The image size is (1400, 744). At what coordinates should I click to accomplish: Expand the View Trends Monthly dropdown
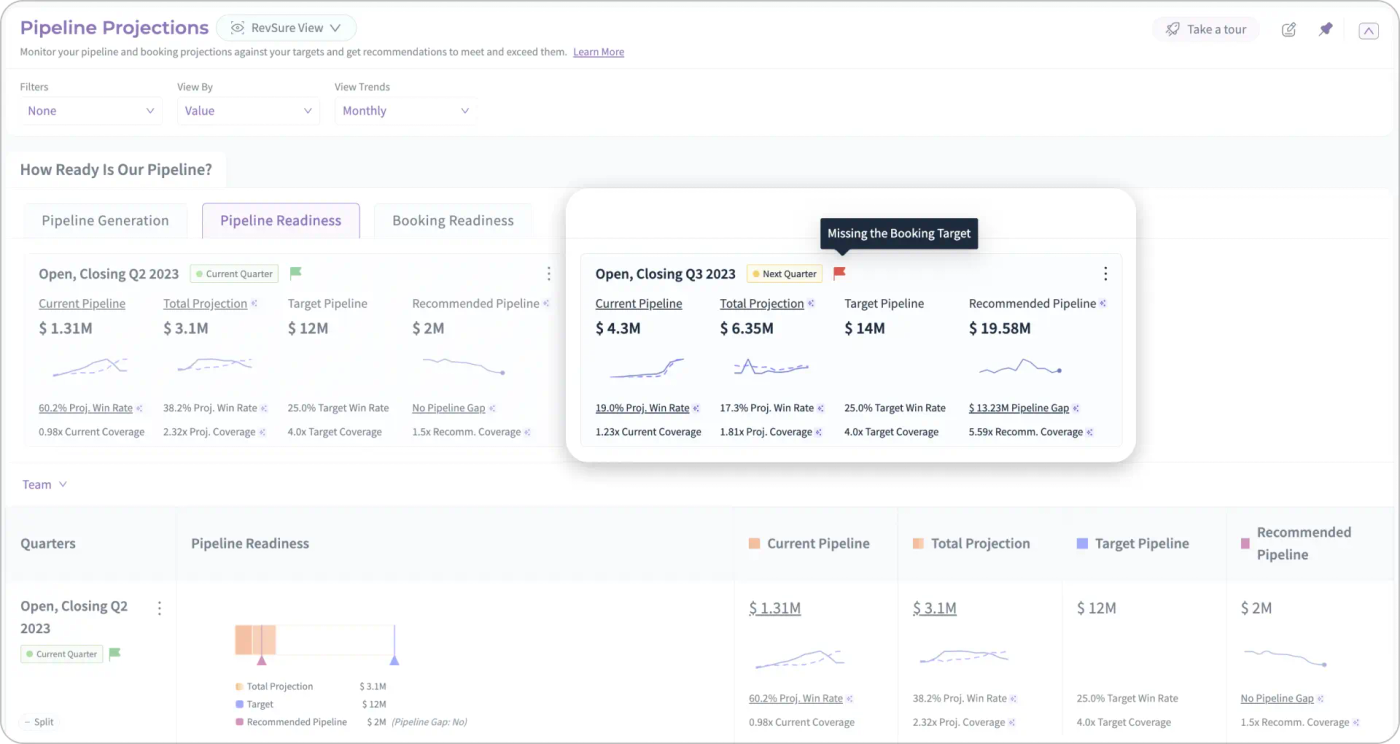tap(405, 111)
